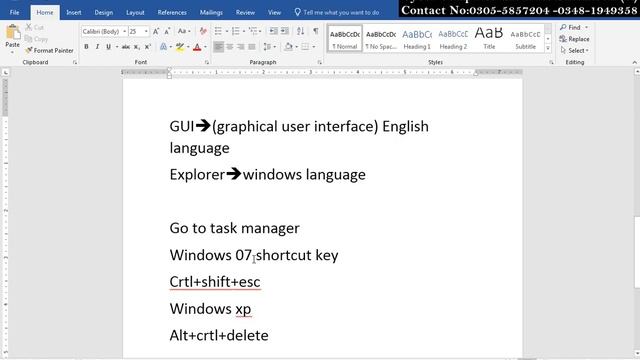Click the vertical scrollbar thumb
This screenshot has width=640, height=360.
click(637, 251)
